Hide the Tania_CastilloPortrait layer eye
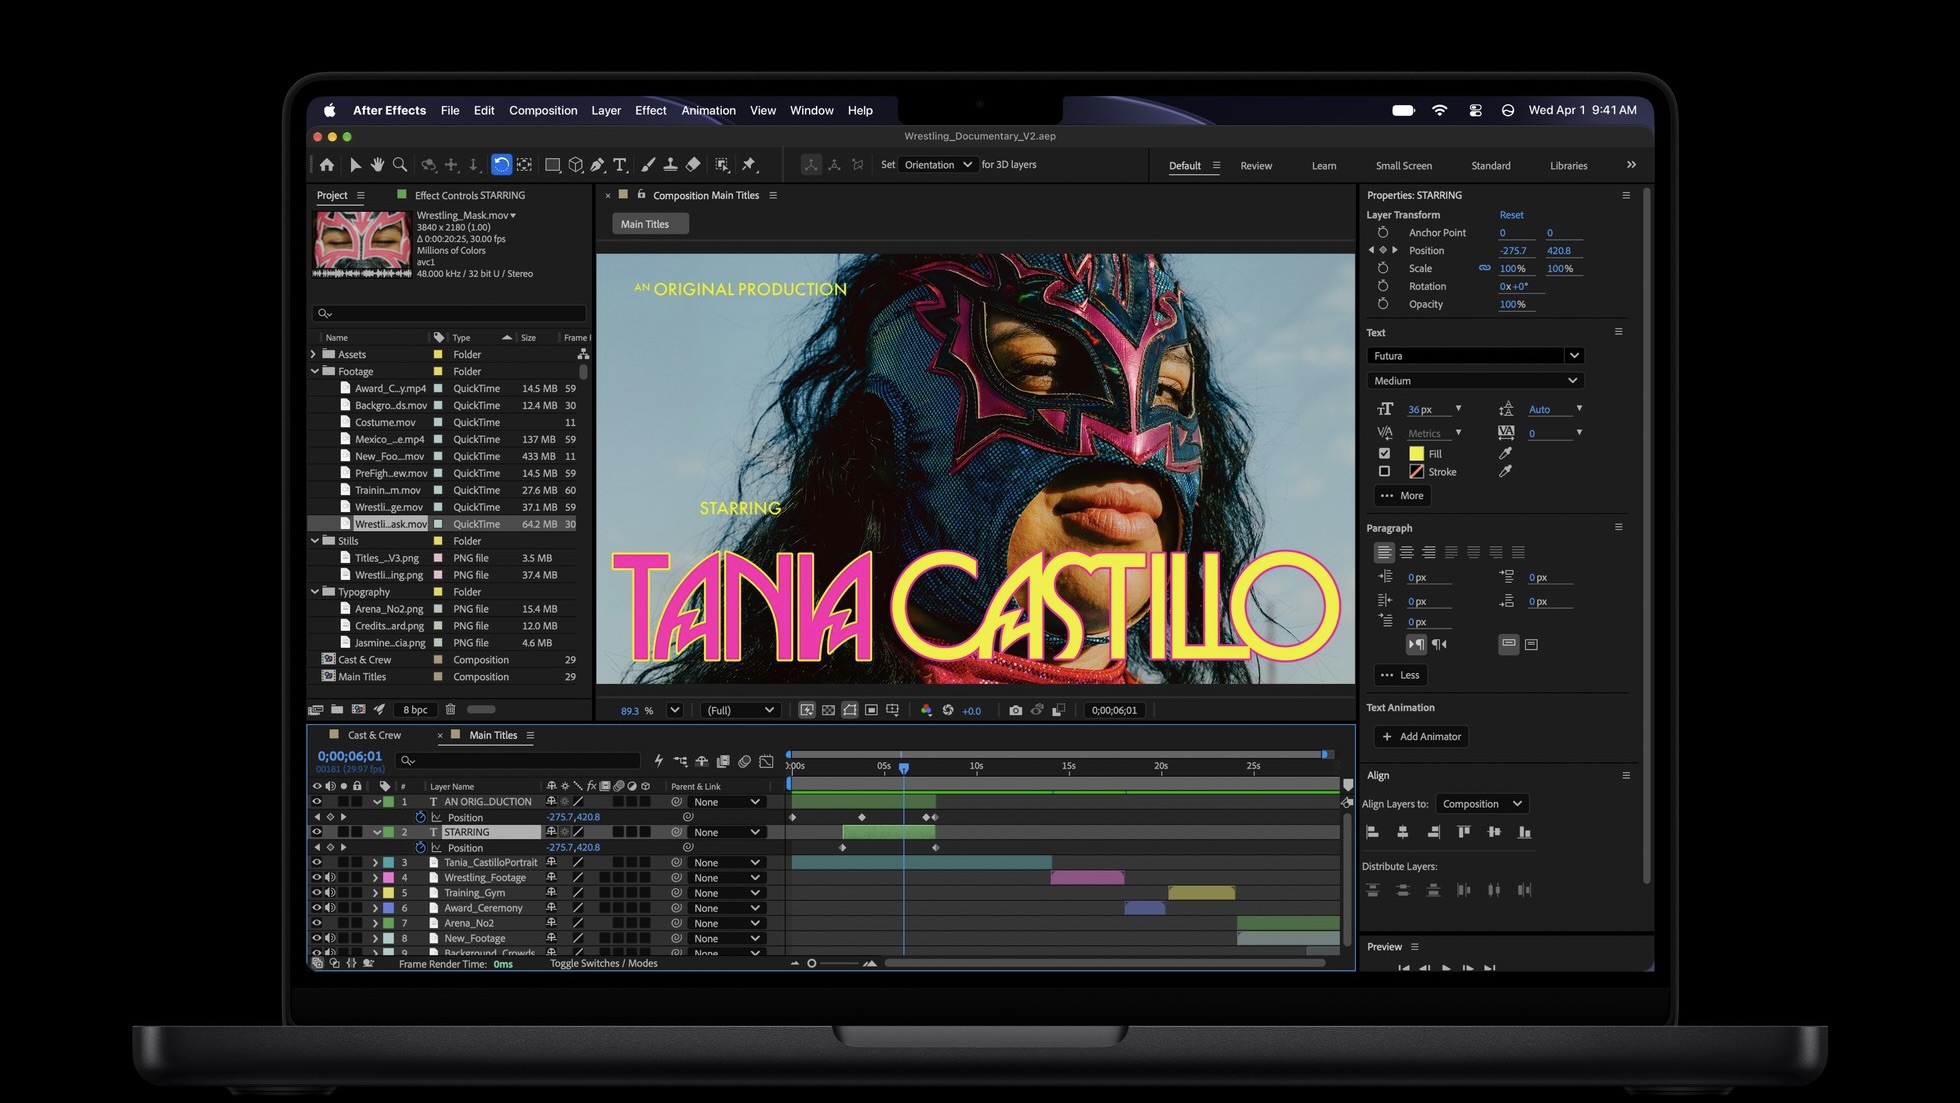Screen dimensions: 1960x1103 pyautogui.click(x=317, y=862)
